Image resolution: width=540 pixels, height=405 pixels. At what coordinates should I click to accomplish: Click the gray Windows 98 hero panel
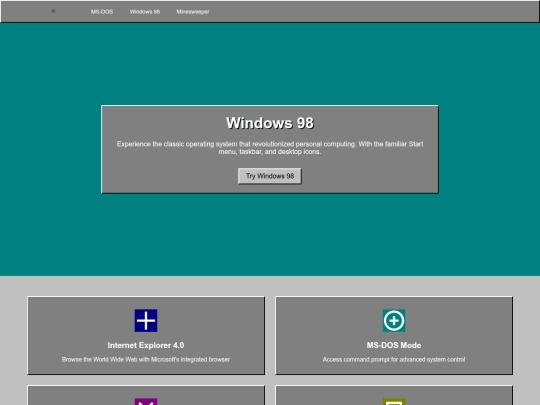270,149
